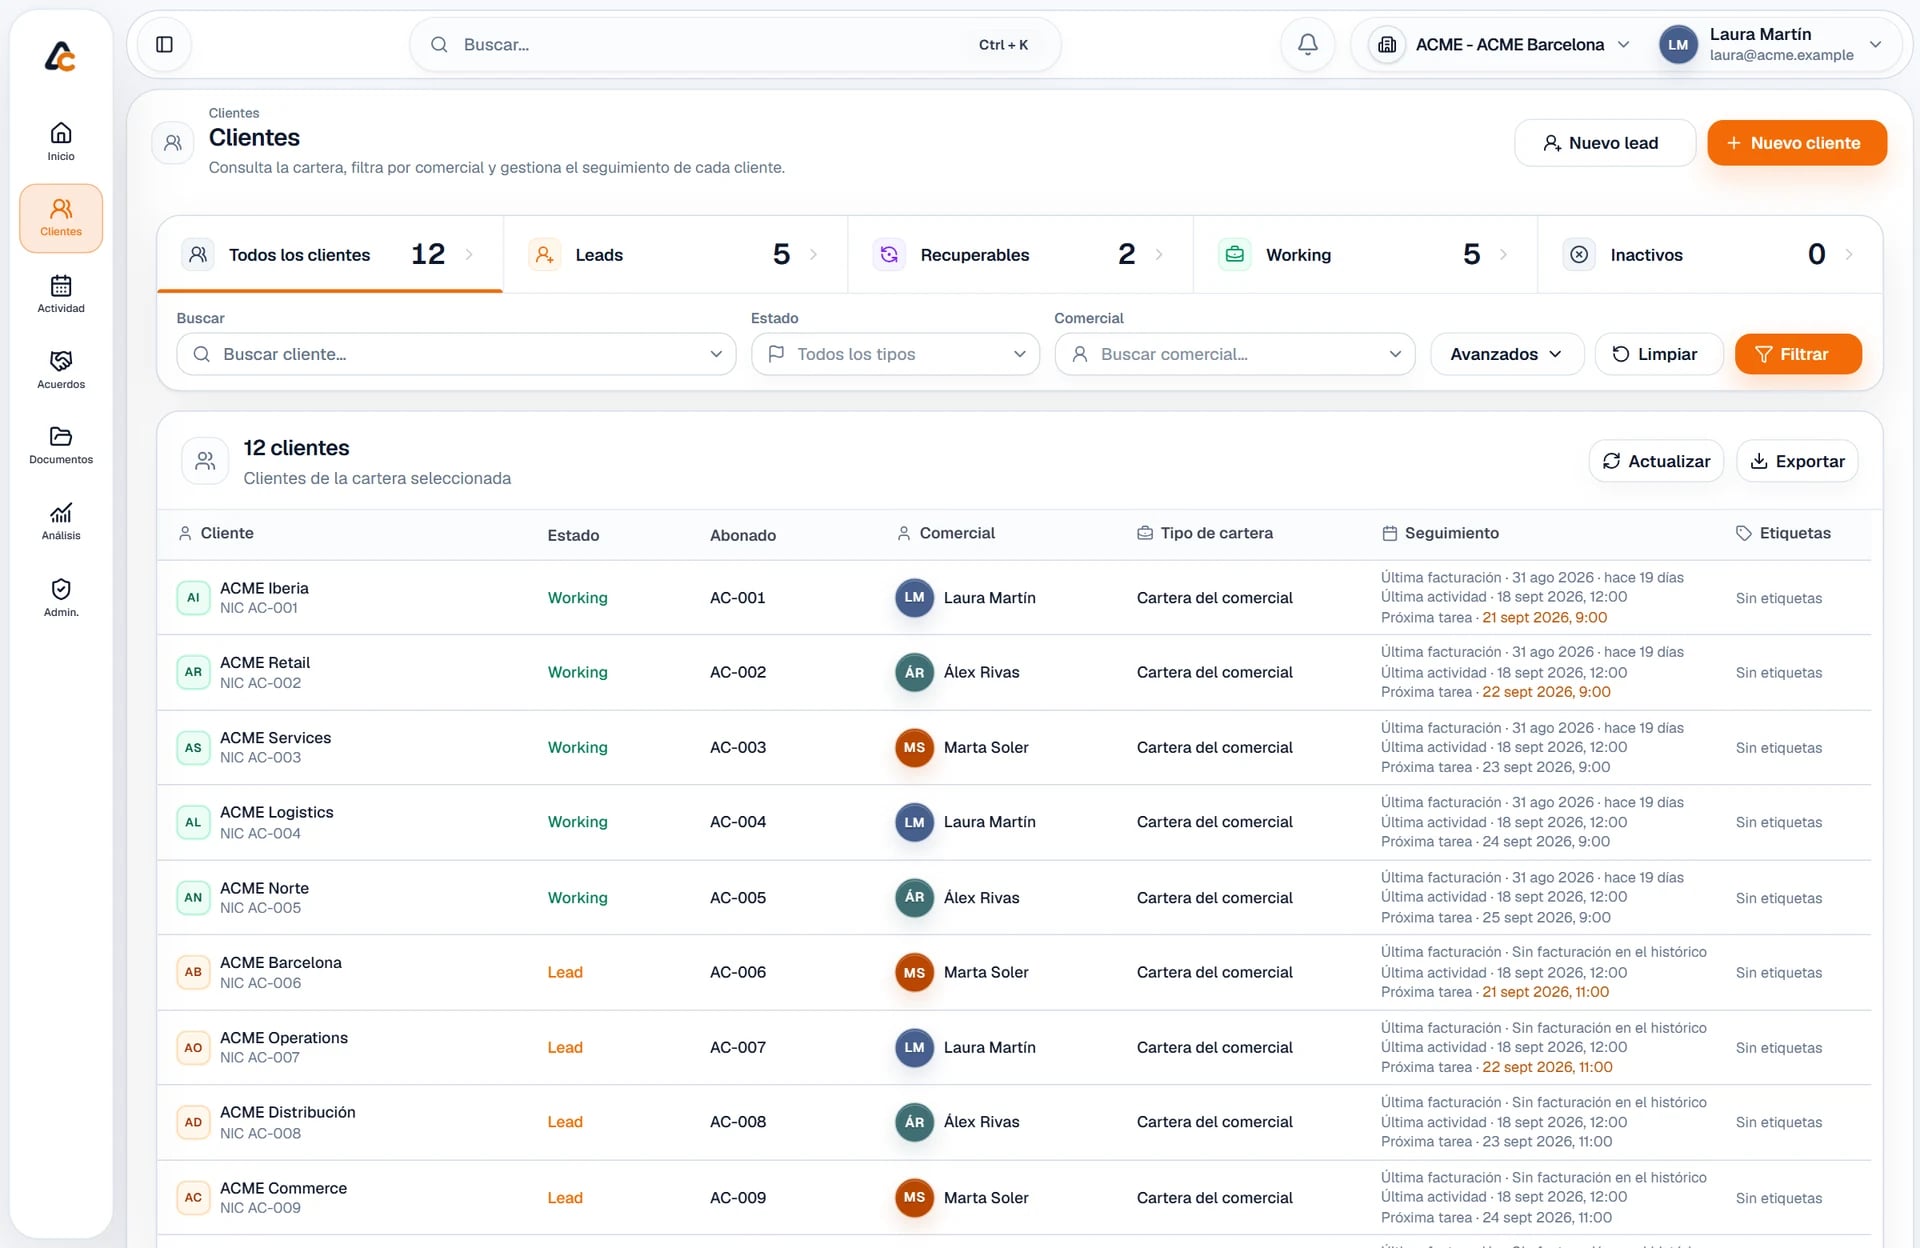Click the AR avatar of ACME Retail

pos(193,673)
